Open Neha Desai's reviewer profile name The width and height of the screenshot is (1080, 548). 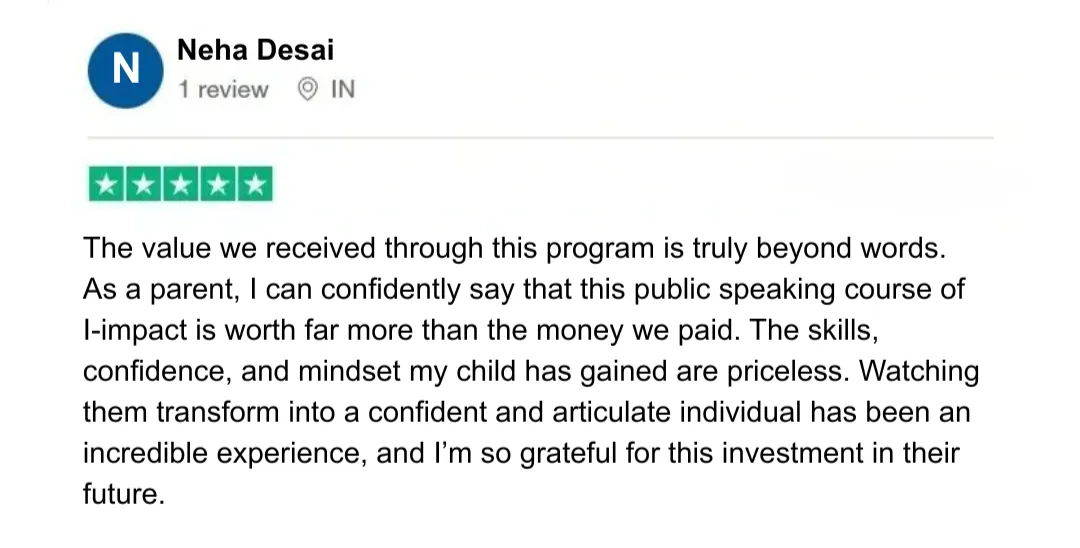point(255,48)
